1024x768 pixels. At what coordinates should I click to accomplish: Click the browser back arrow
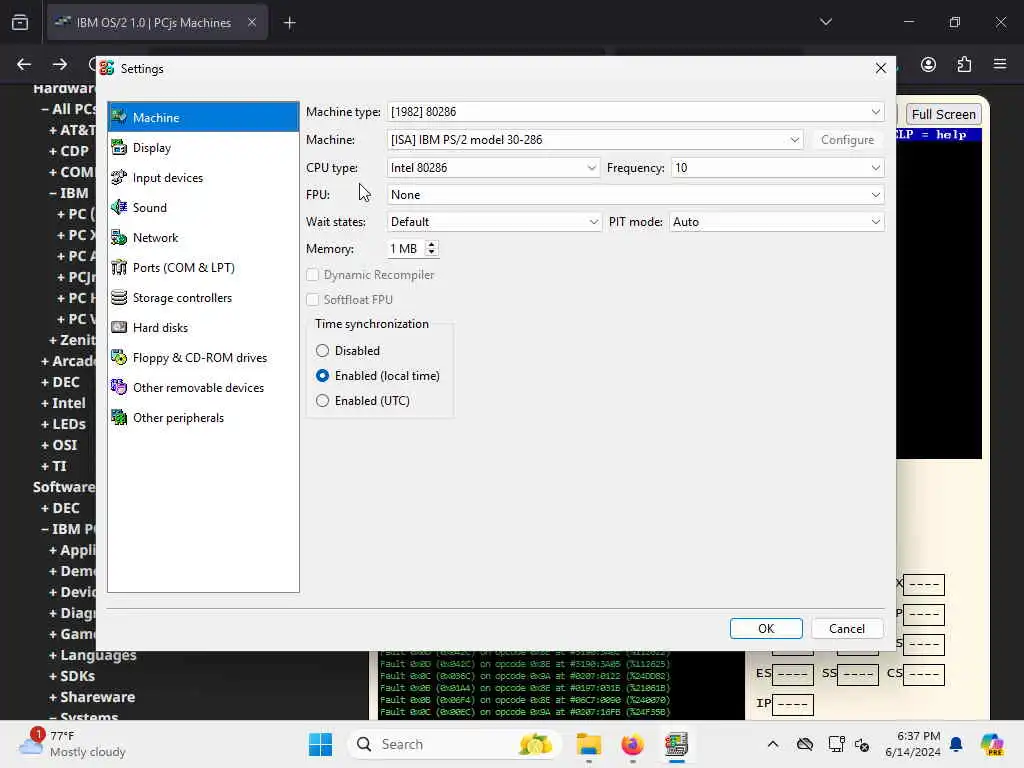tap(24, 64)
